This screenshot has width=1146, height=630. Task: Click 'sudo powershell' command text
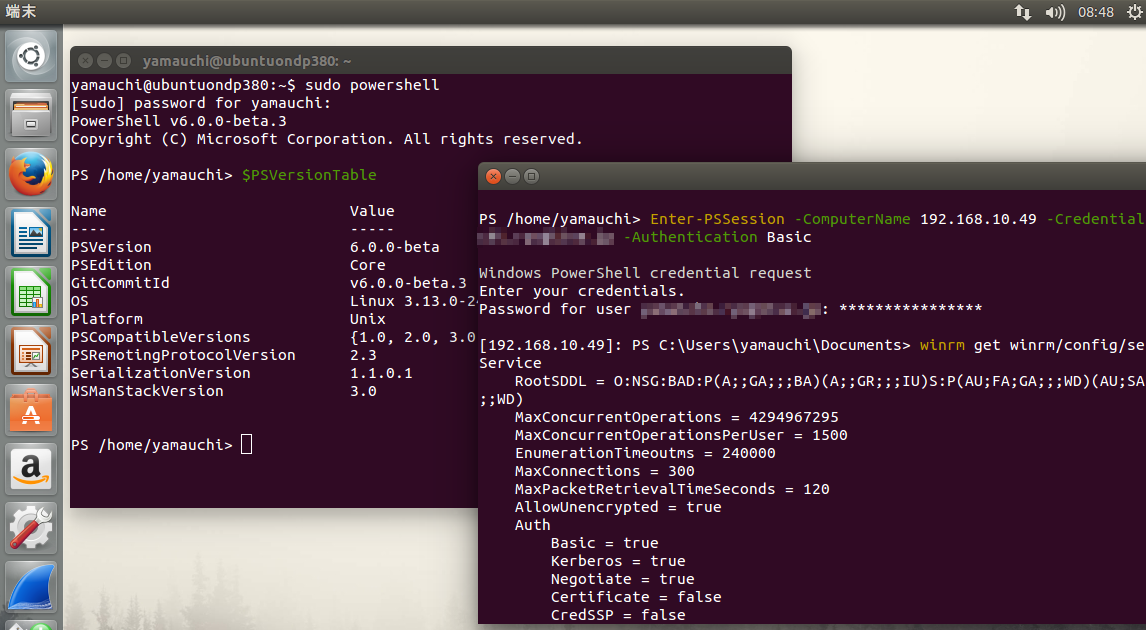[372, 85]
